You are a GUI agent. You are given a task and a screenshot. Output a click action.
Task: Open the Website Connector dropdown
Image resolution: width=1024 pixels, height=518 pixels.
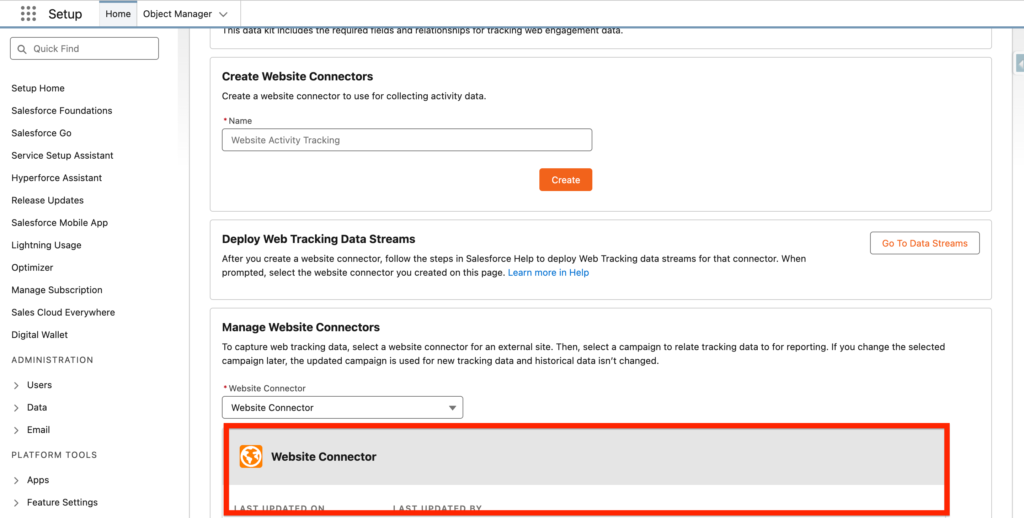point(342,408)
